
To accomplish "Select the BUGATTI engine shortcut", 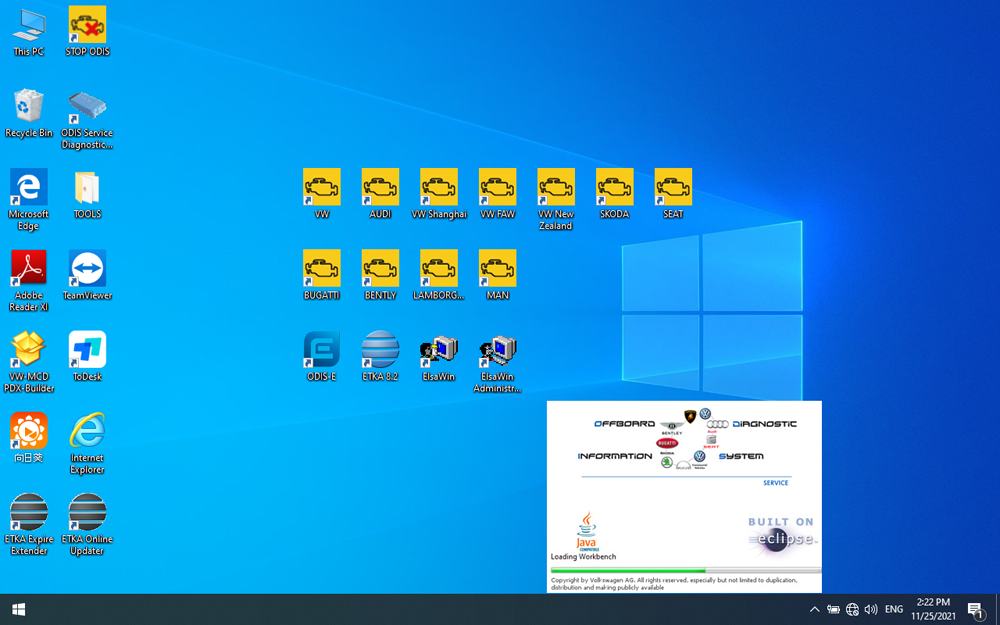I will 321,276.
